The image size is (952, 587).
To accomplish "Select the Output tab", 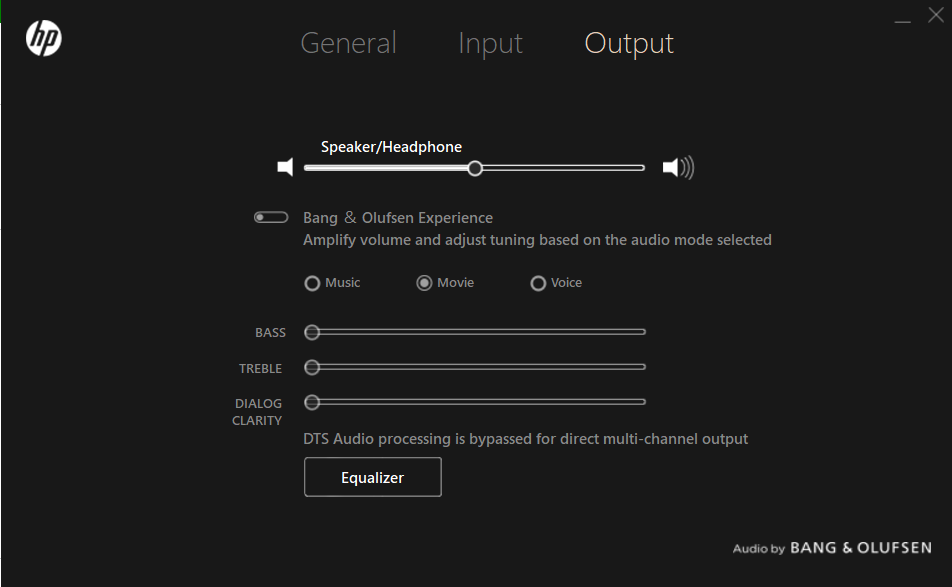I will pos(629,44).
